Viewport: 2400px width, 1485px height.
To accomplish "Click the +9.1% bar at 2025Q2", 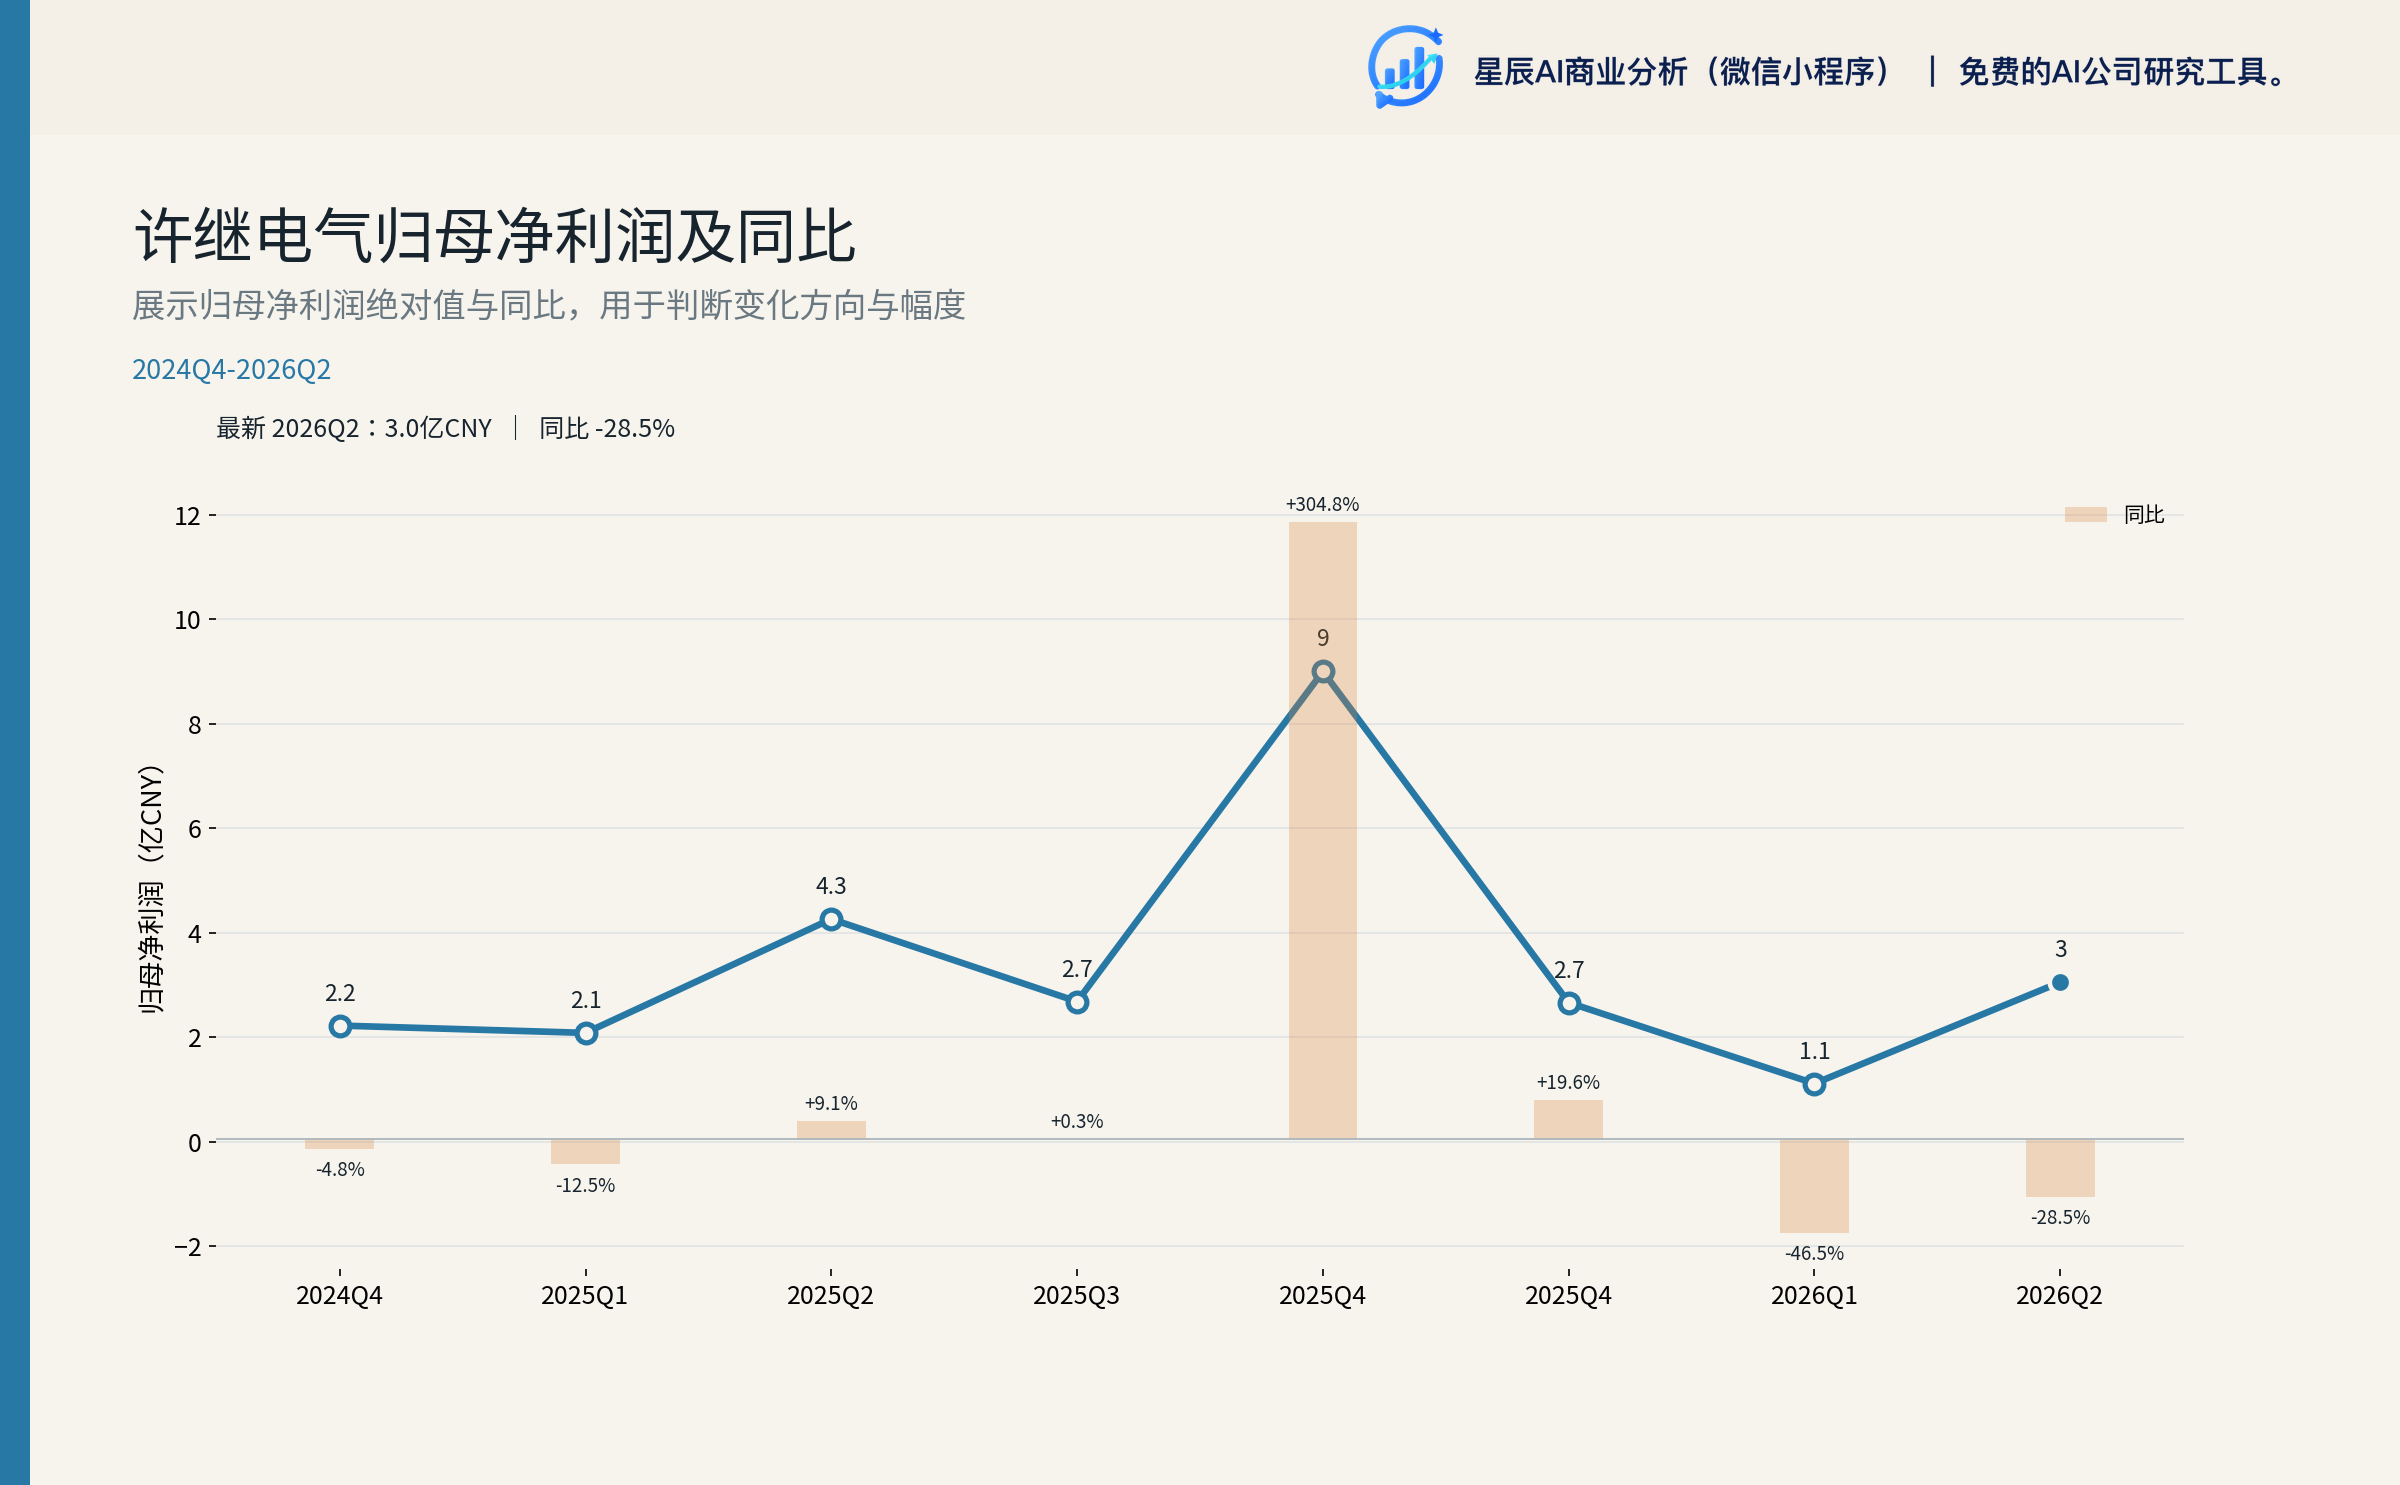I will pyautogui.click(x=831, y=1130).
